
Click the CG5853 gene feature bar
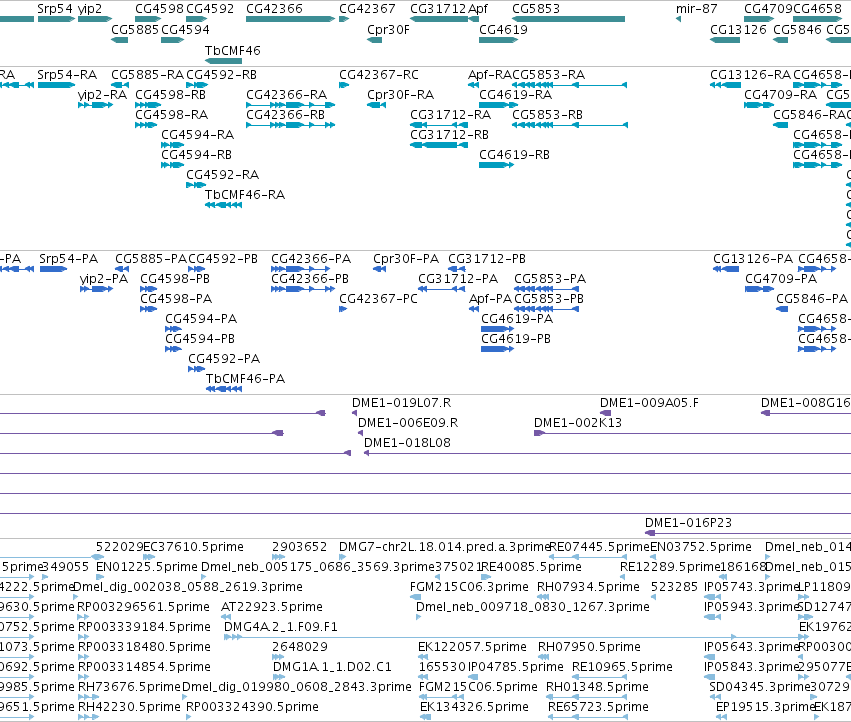[568, 19]
